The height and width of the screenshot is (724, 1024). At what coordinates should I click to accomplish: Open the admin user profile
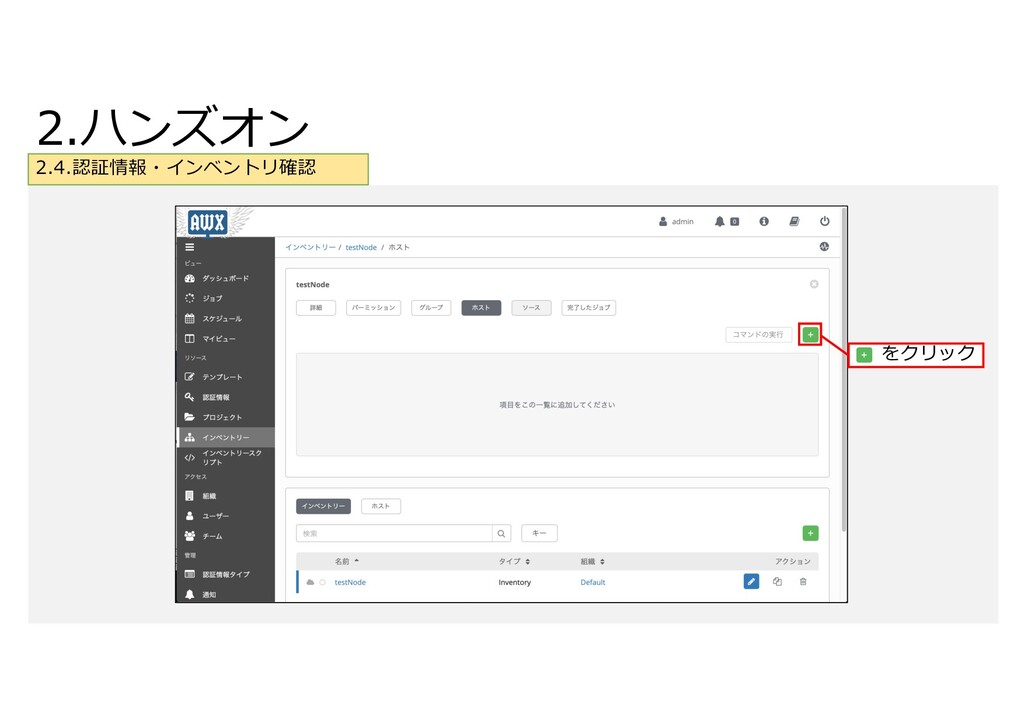(676, 222)
